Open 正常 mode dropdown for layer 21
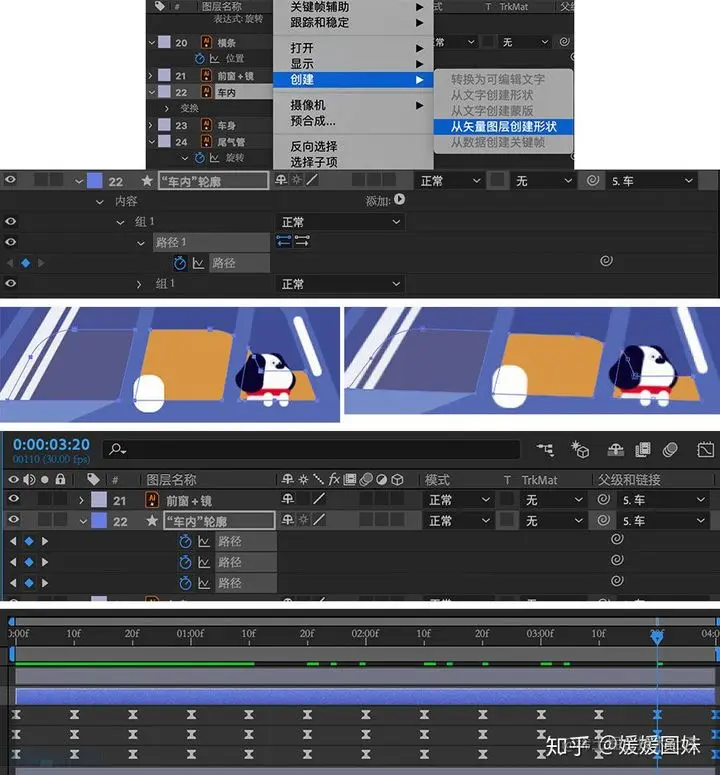Viewport: 720px width, 775px height. (x=459, y=500)
